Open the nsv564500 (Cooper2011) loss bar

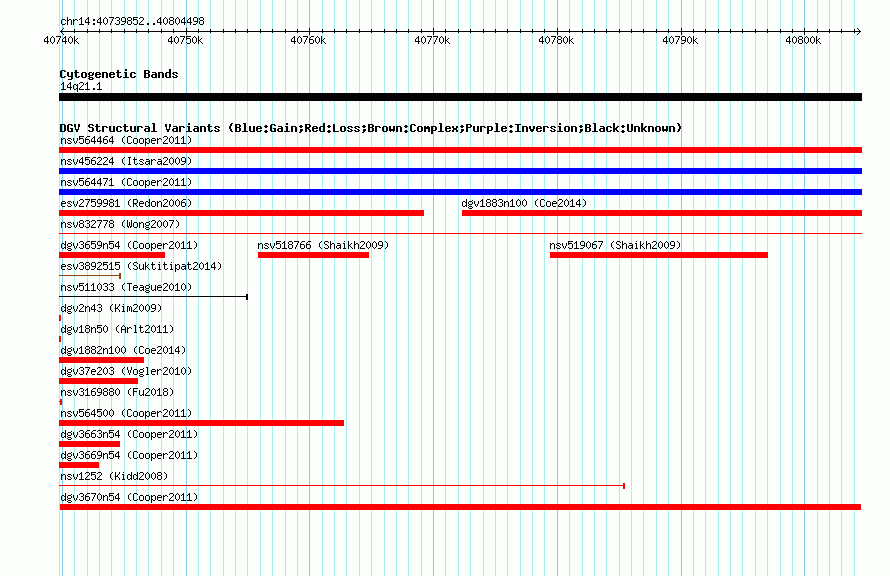pyautogui.click(x=201, y=423)
